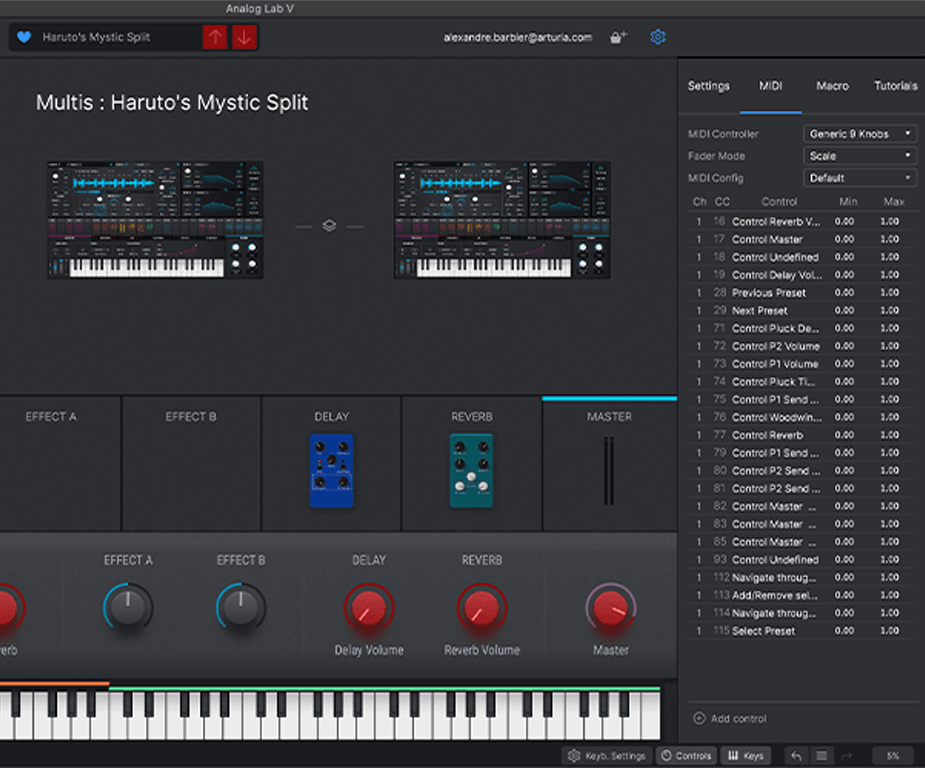Toggle the Keys keyboard button
The width and height of the screenshot is (925, 768).
(x=746, y=756)
